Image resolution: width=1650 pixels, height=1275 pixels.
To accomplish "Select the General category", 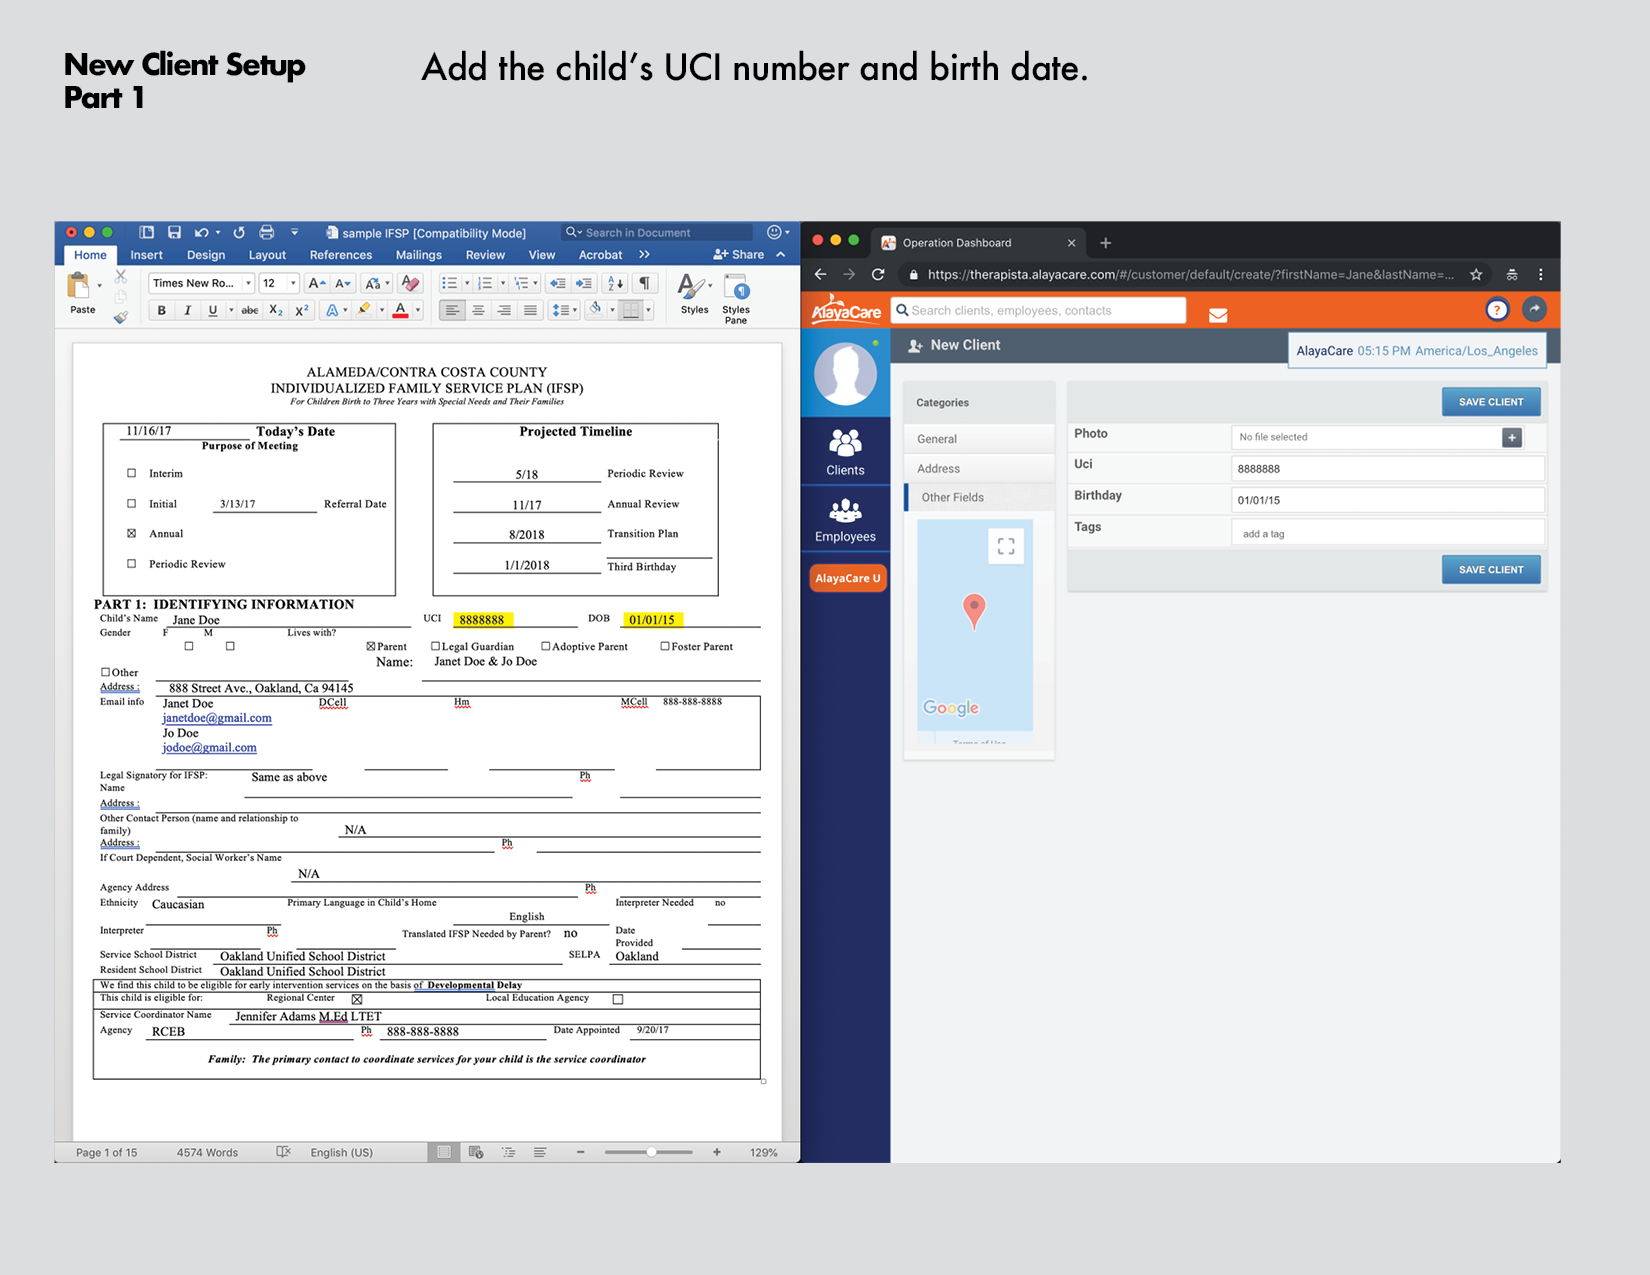I will coord(979,439).
